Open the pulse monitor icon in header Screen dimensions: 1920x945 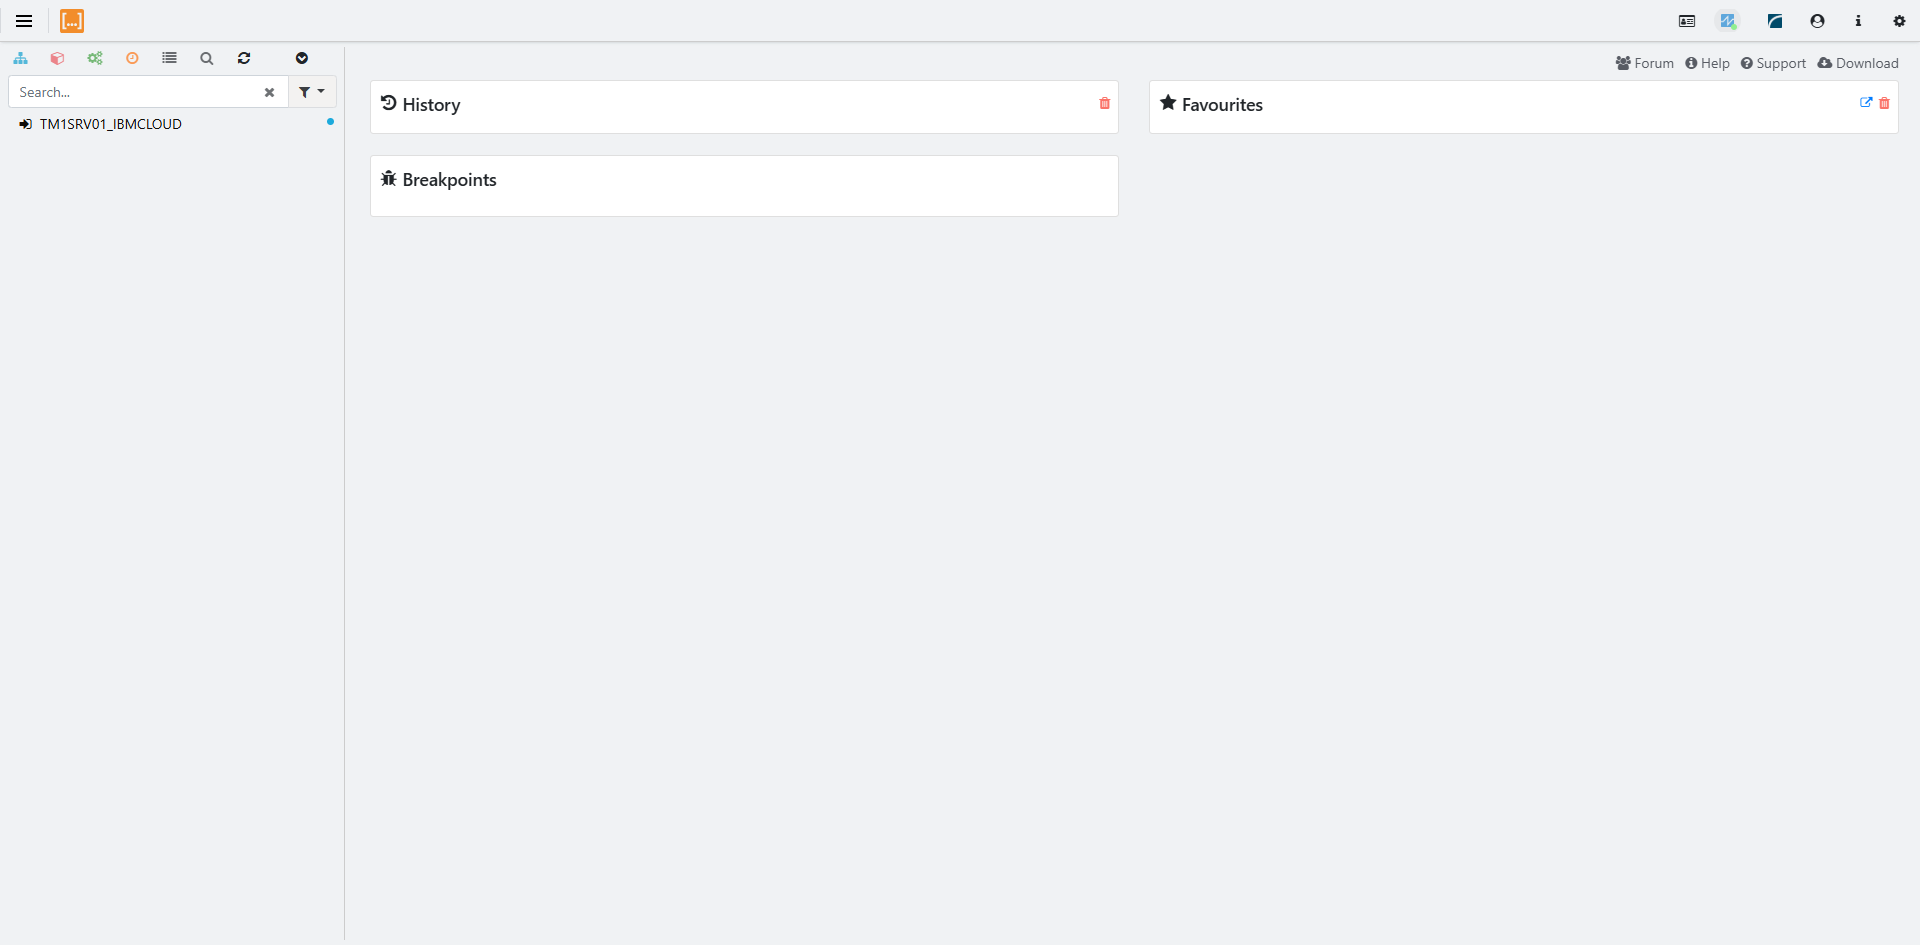tap(1727, 21)
